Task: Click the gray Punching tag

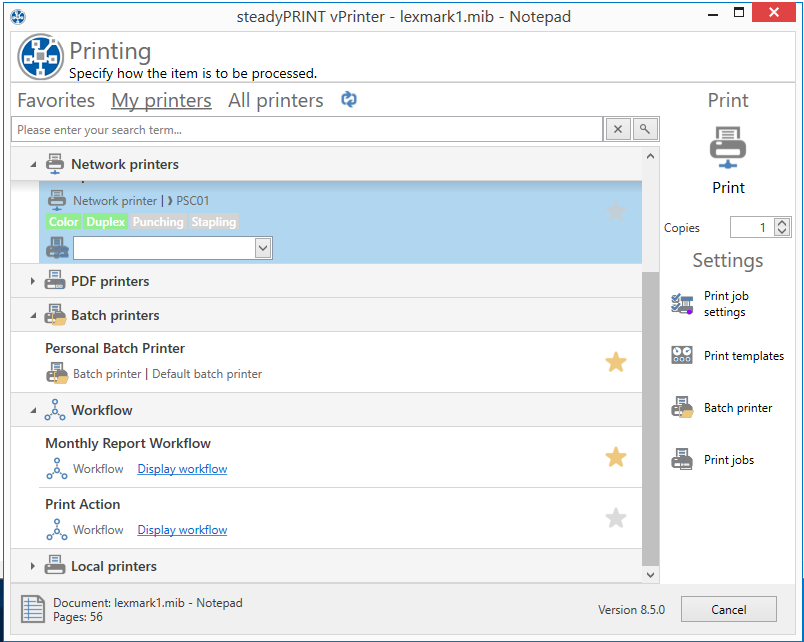Action: pos(158,222)
